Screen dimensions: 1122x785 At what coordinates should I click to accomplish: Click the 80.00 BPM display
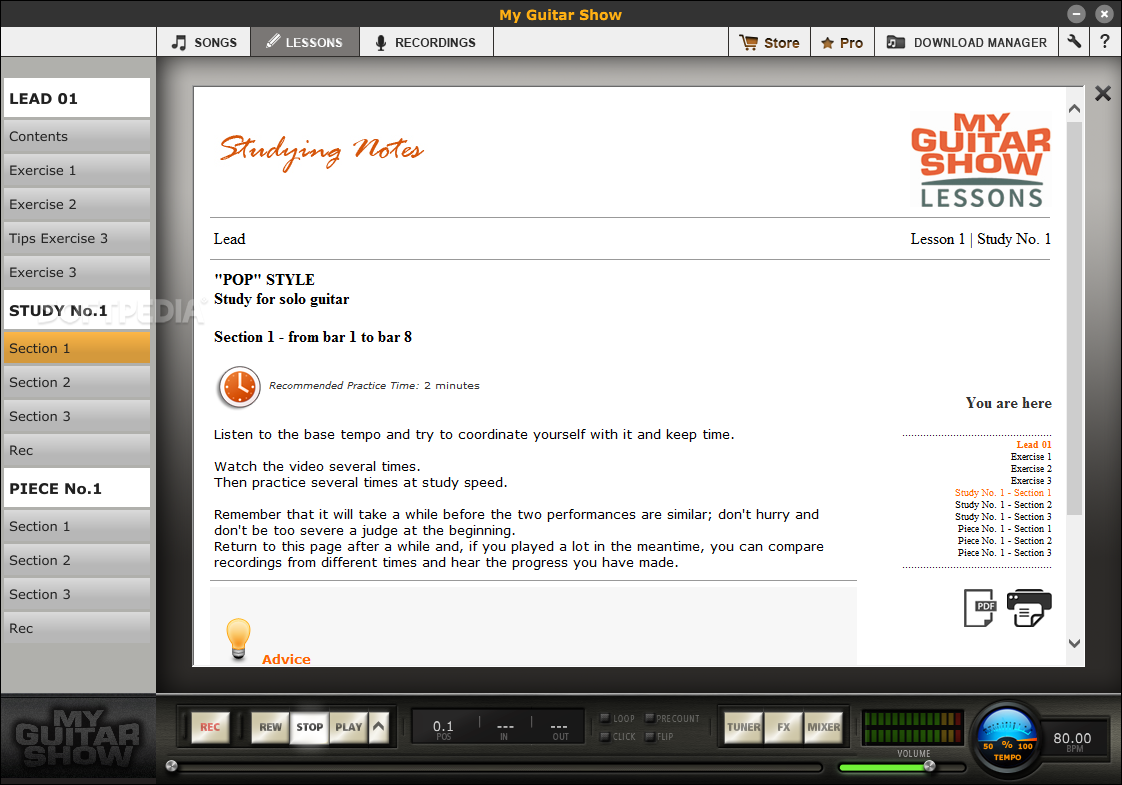(x=1072, y=741)
